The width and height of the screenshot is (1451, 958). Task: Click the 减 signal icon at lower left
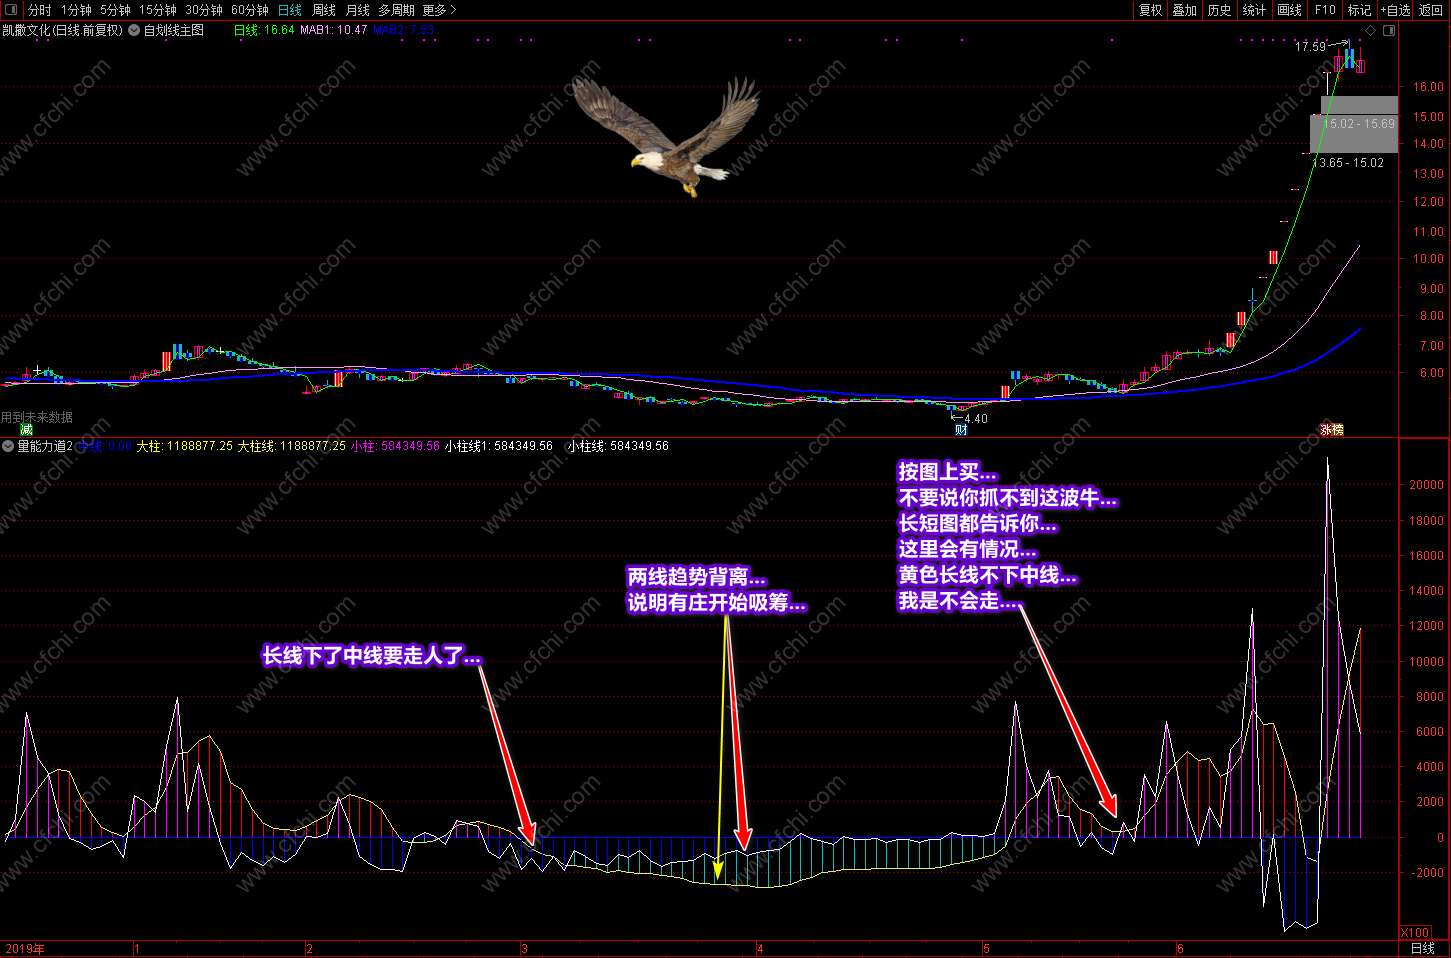point(26,430)
